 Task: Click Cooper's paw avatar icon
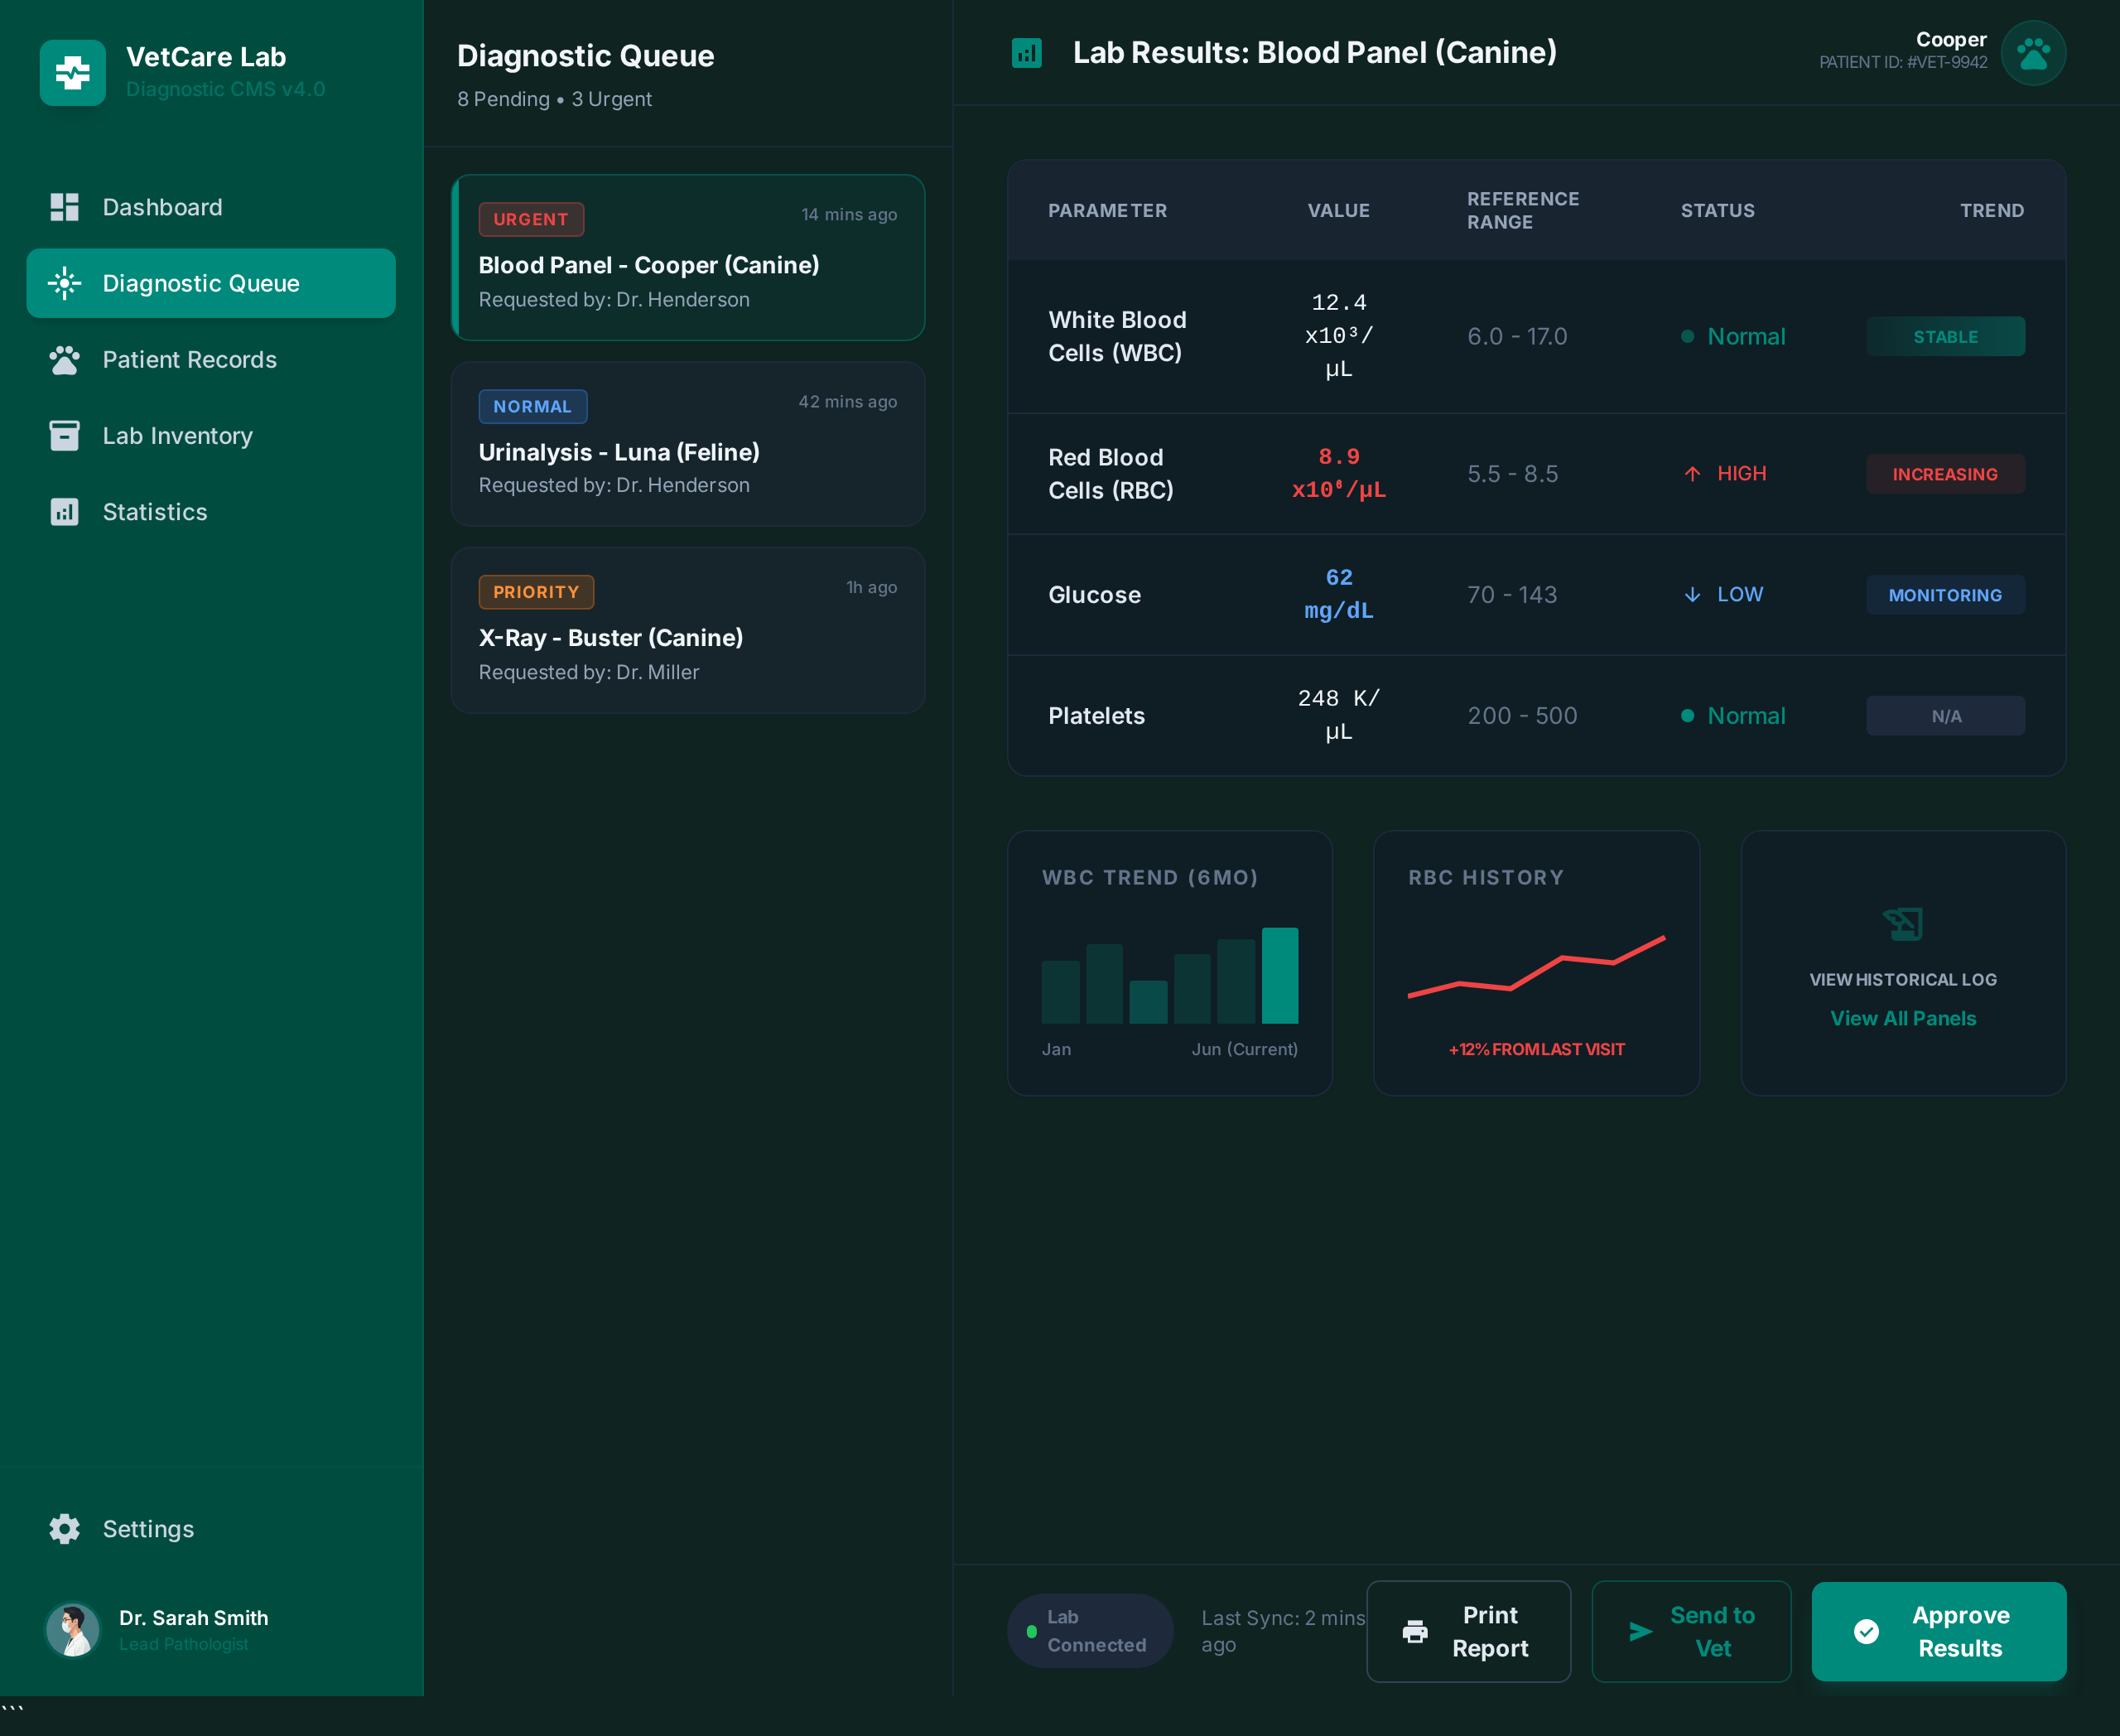point(2032,53)
